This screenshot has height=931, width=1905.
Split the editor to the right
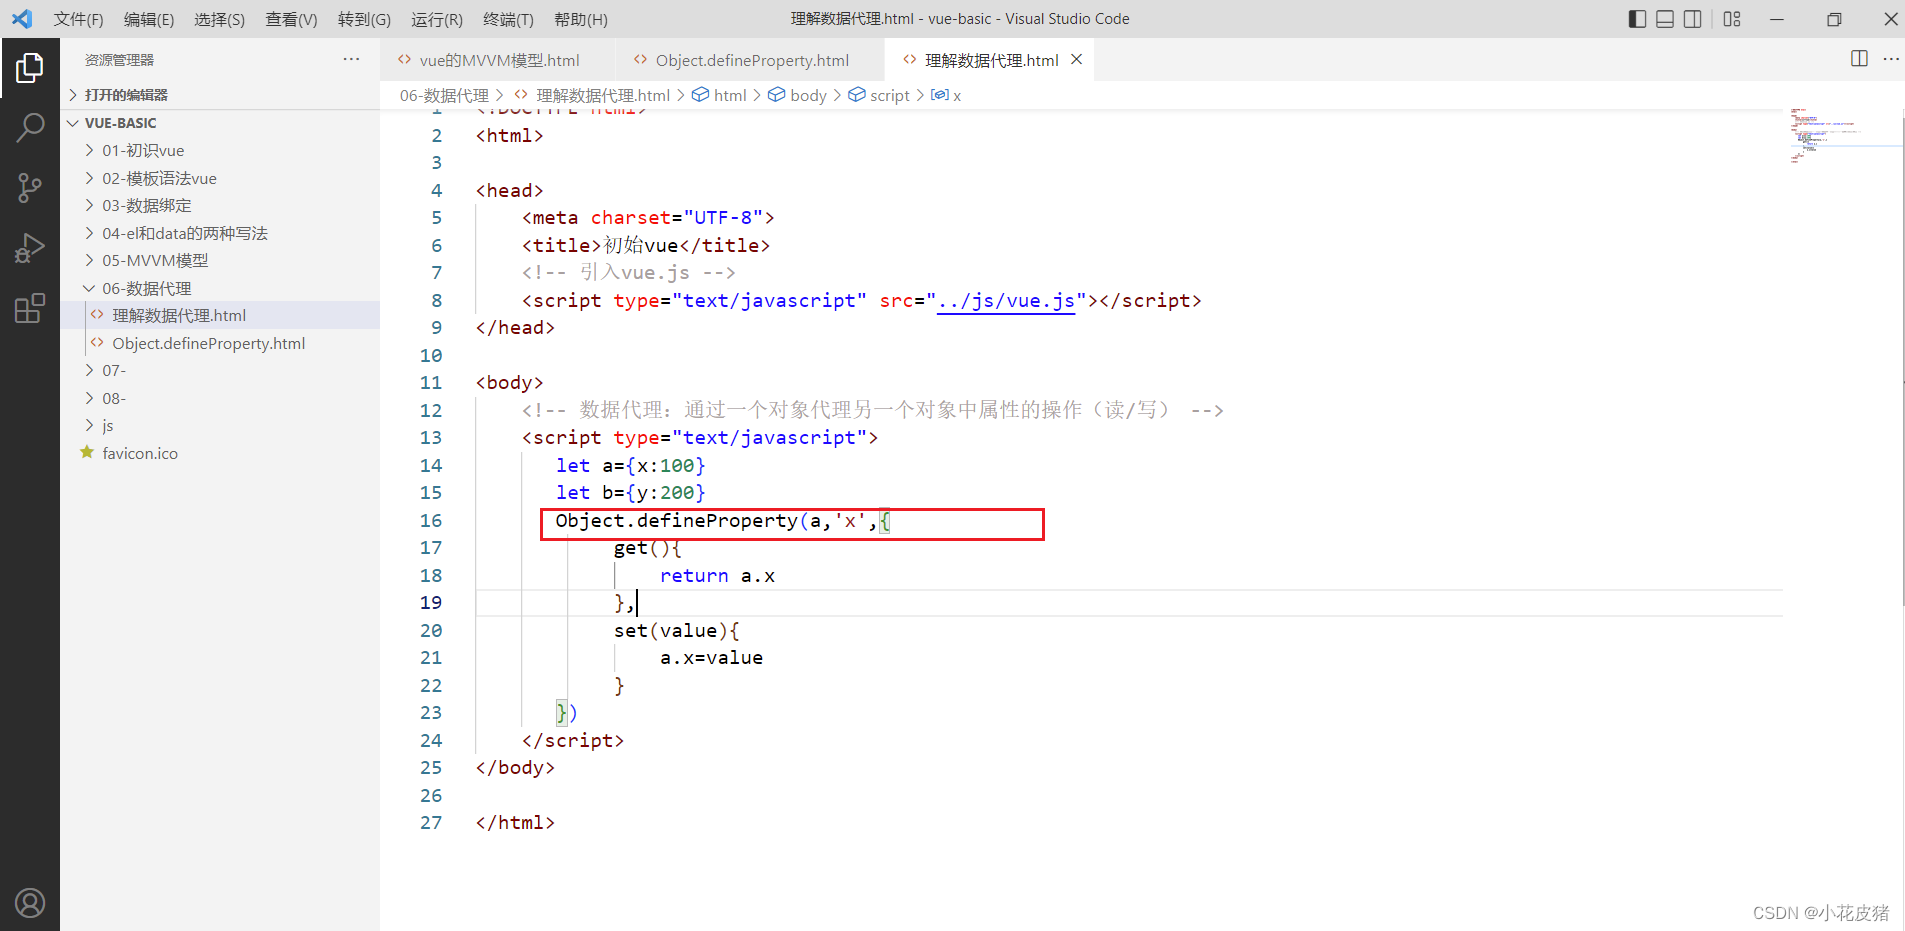(x=1859, y=59)
